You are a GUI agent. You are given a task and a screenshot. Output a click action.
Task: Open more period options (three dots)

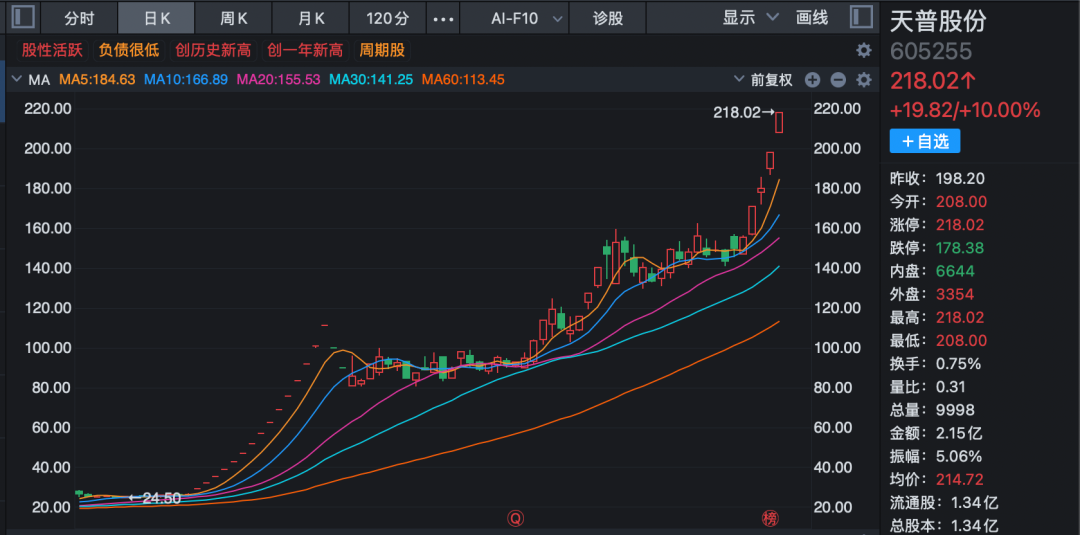(x=444, y=18)
